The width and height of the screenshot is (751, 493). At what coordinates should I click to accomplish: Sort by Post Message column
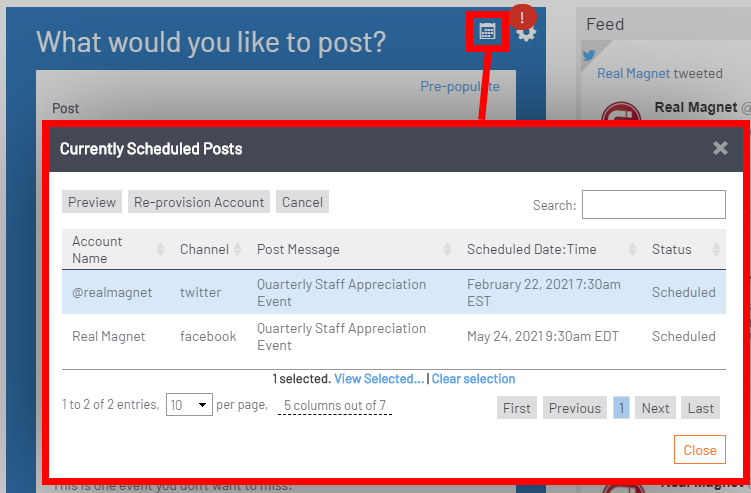point(449,250)
